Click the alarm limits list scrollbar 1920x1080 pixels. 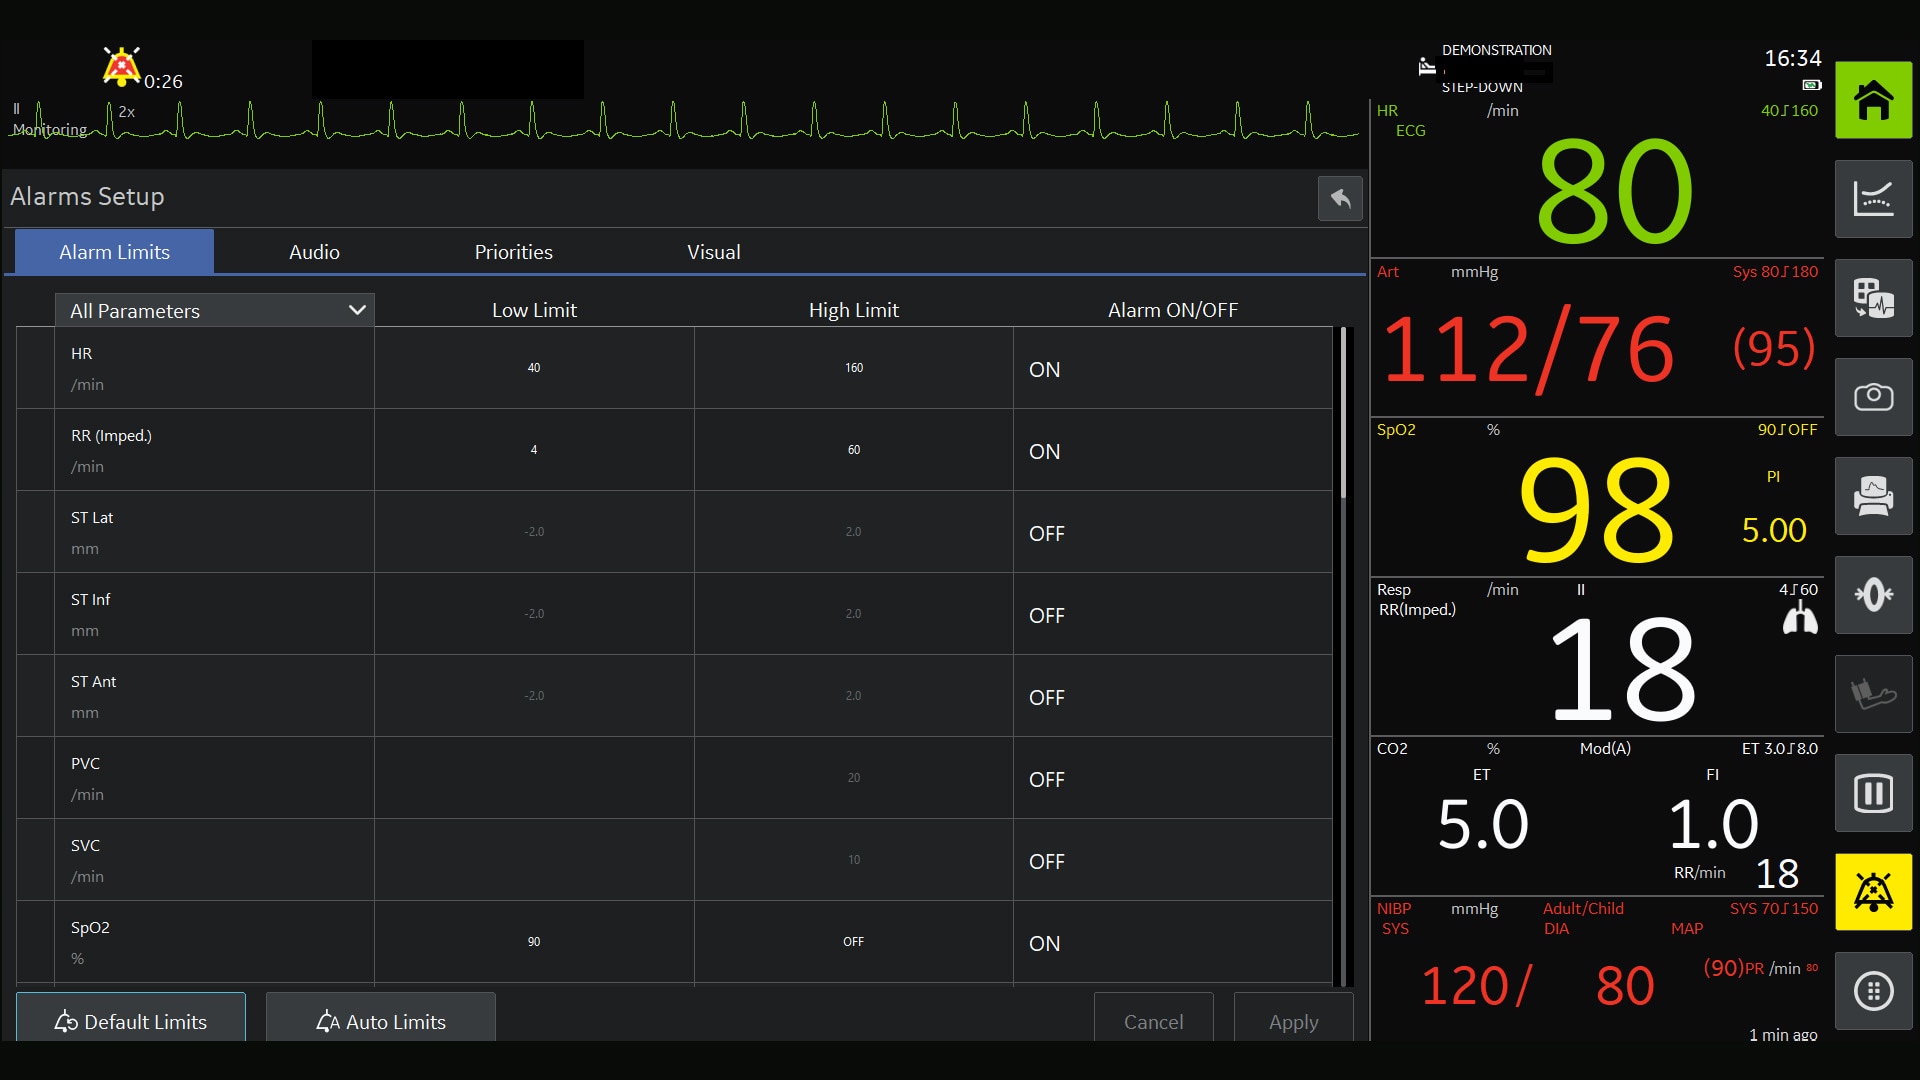tap(1344, 414)
